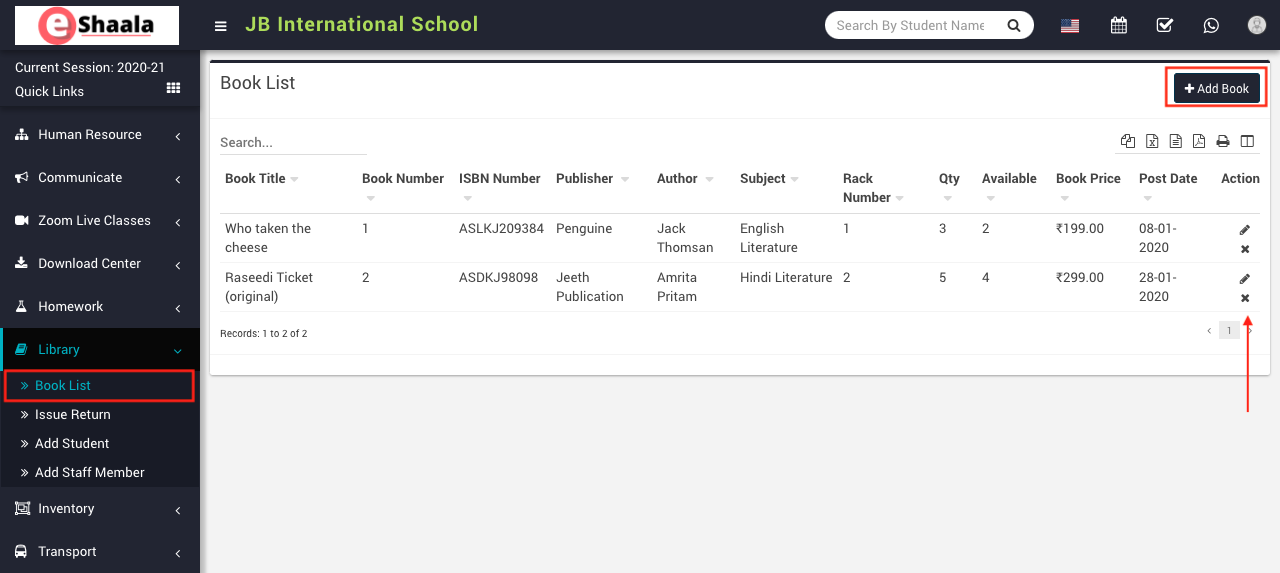Viewport: 1280px width, 573px height.
Task: Expand Human Resource menu
Action: (x=98, y=135)
